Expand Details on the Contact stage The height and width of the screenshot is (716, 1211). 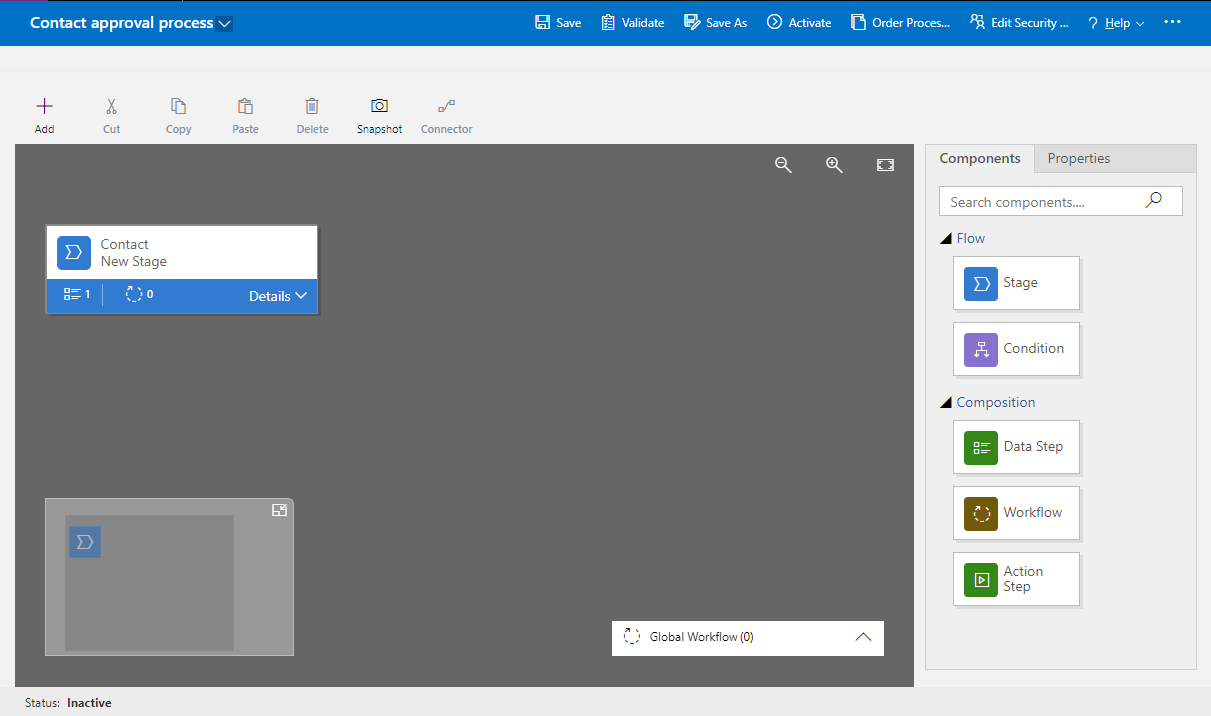277,296
